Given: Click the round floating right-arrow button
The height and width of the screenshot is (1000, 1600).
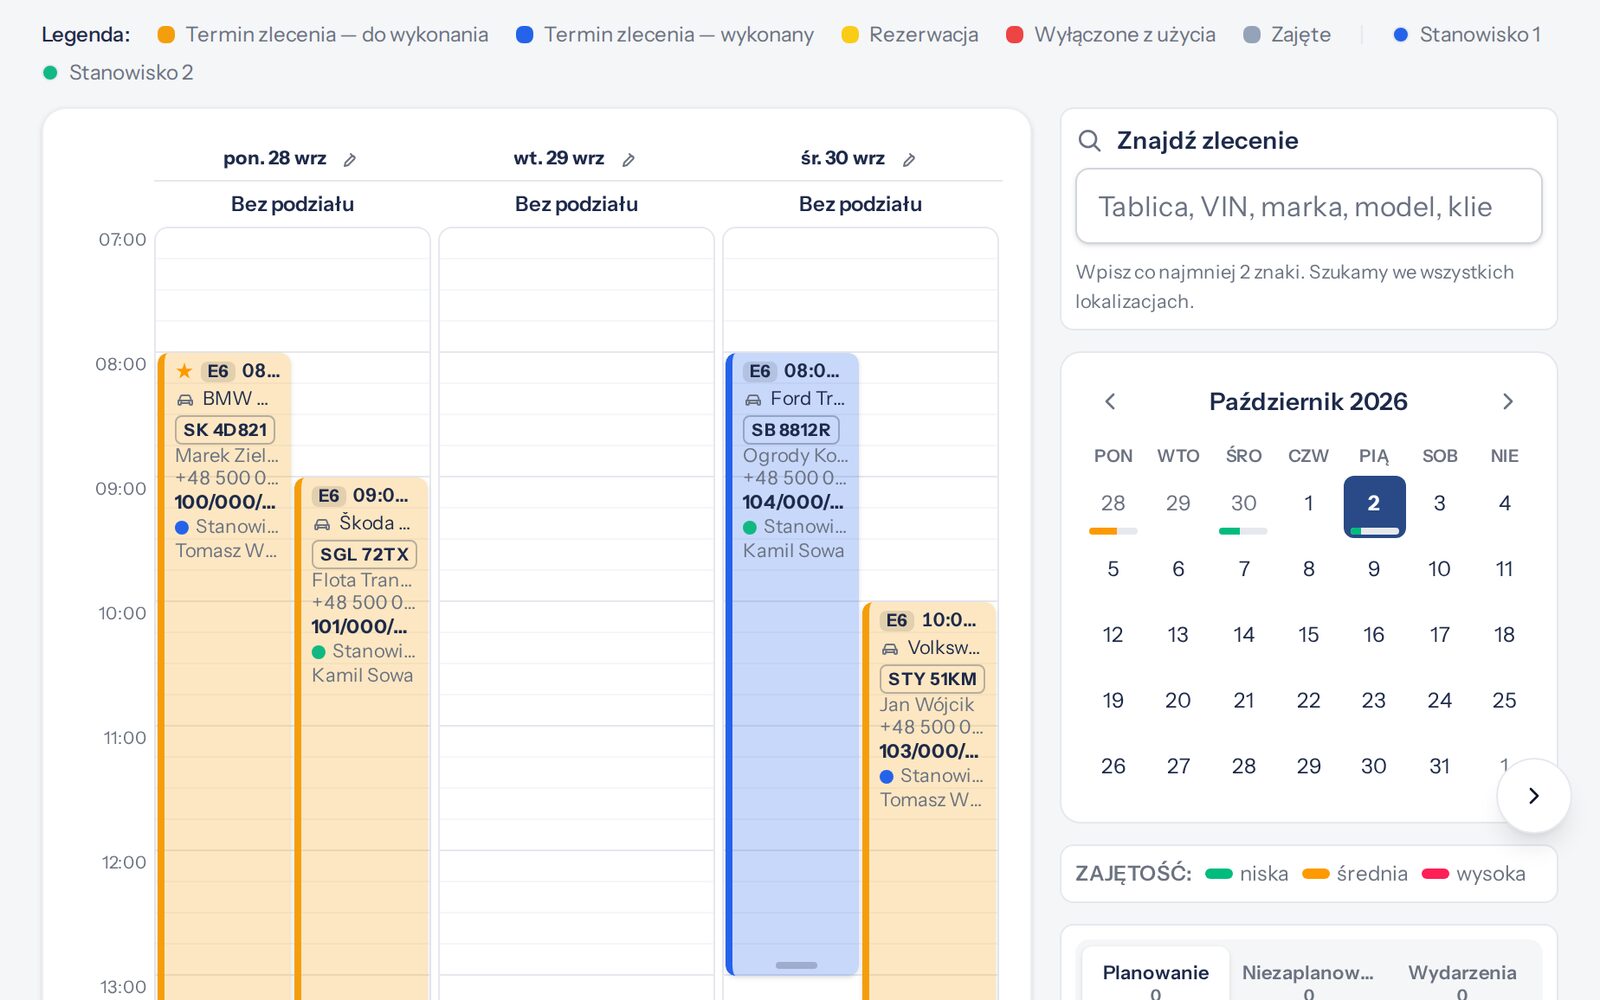Looking at the screenshot, I should coord(1534,796).
